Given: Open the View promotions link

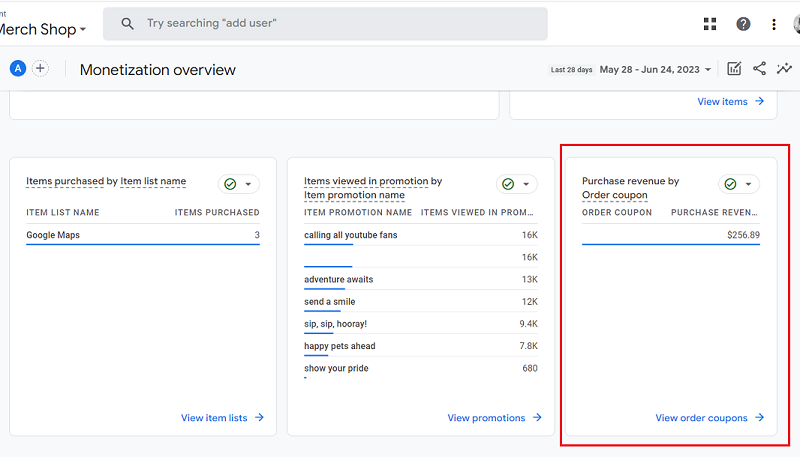Looking at the screenshot, I should 486,418.
